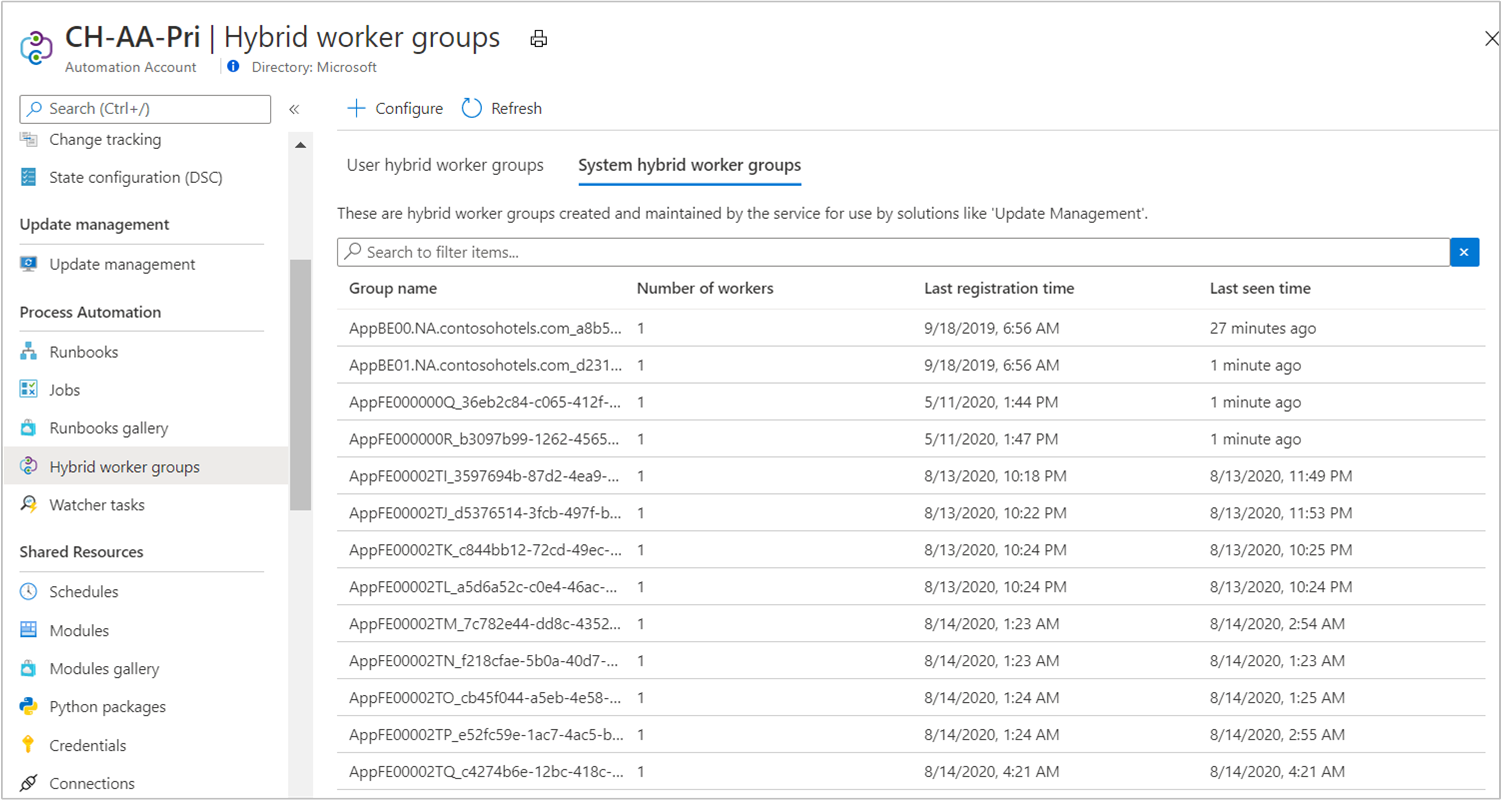
Task: Open the AppBE00.NA.contosohotels.com group row
Action: click(485, 328)
